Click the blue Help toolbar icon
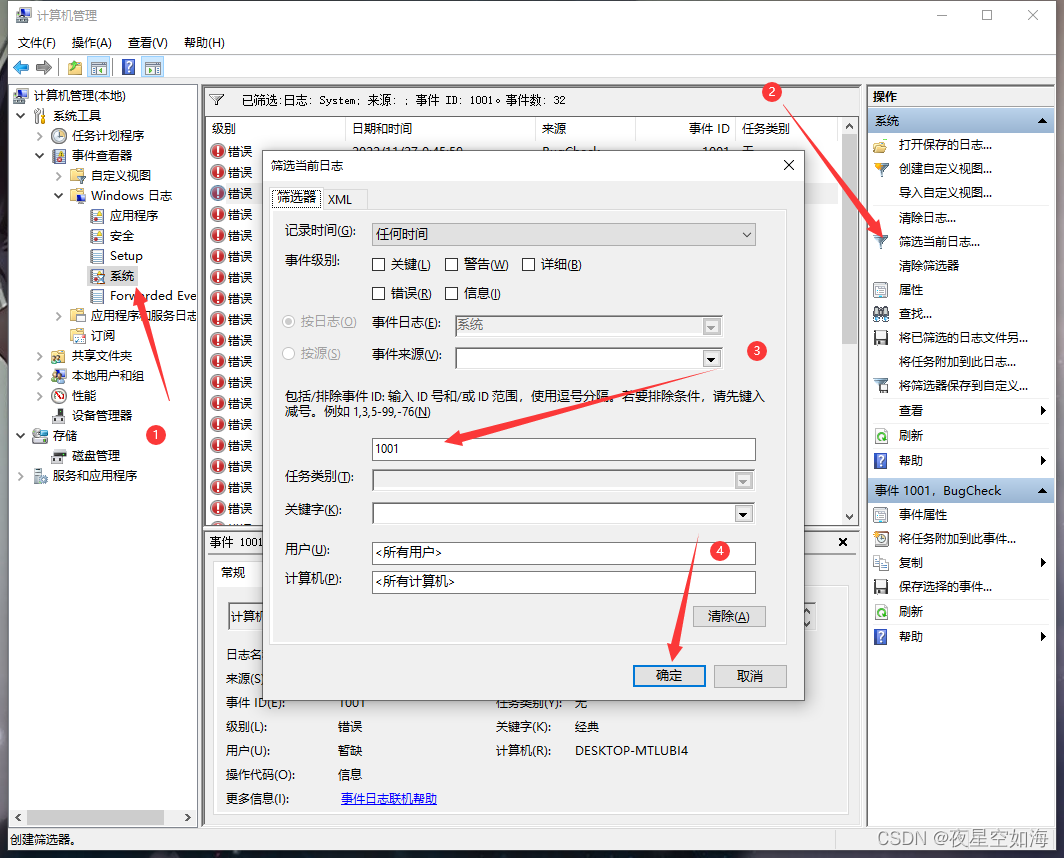Screen dimensions: 1064x858 click(128, 67)
